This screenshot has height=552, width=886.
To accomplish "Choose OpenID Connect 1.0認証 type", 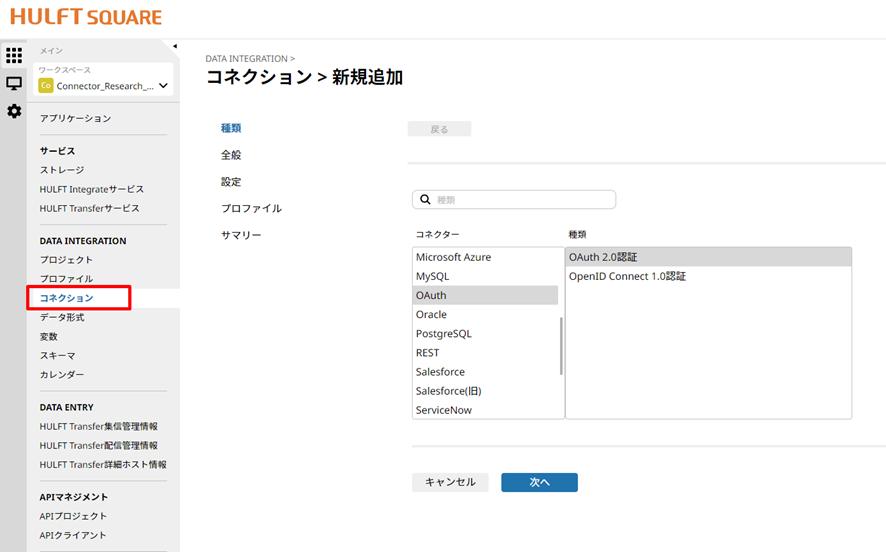I will coord(709,276).
